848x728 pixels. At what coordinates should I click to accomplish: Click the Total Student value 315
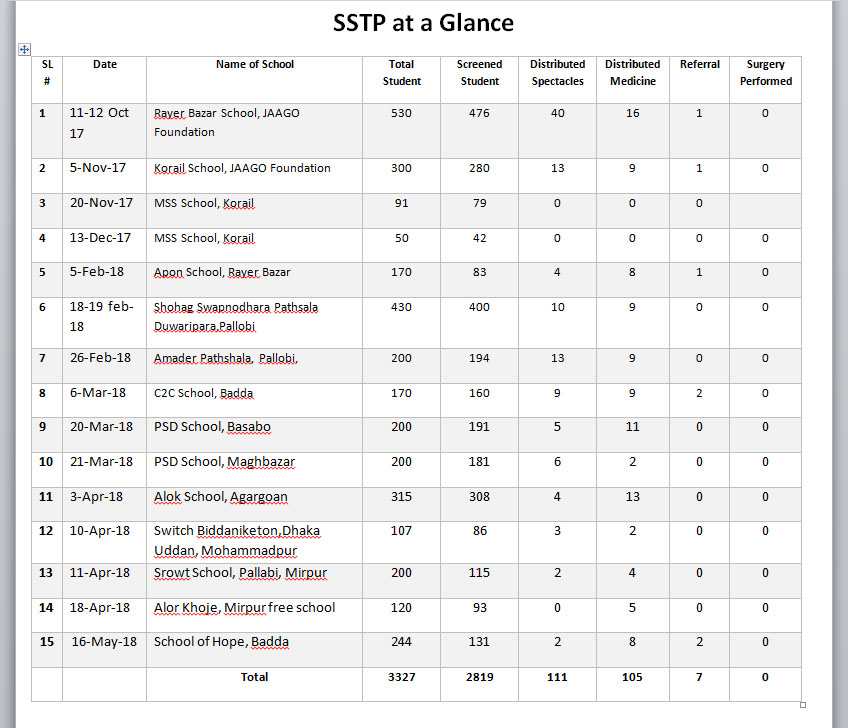(x=401, y=497)
